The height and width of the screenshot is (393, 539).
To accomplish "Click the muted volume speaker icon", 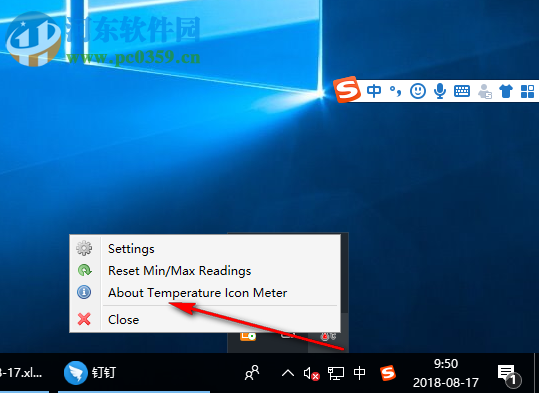I will pyautogui.click(x=311, y=373).
